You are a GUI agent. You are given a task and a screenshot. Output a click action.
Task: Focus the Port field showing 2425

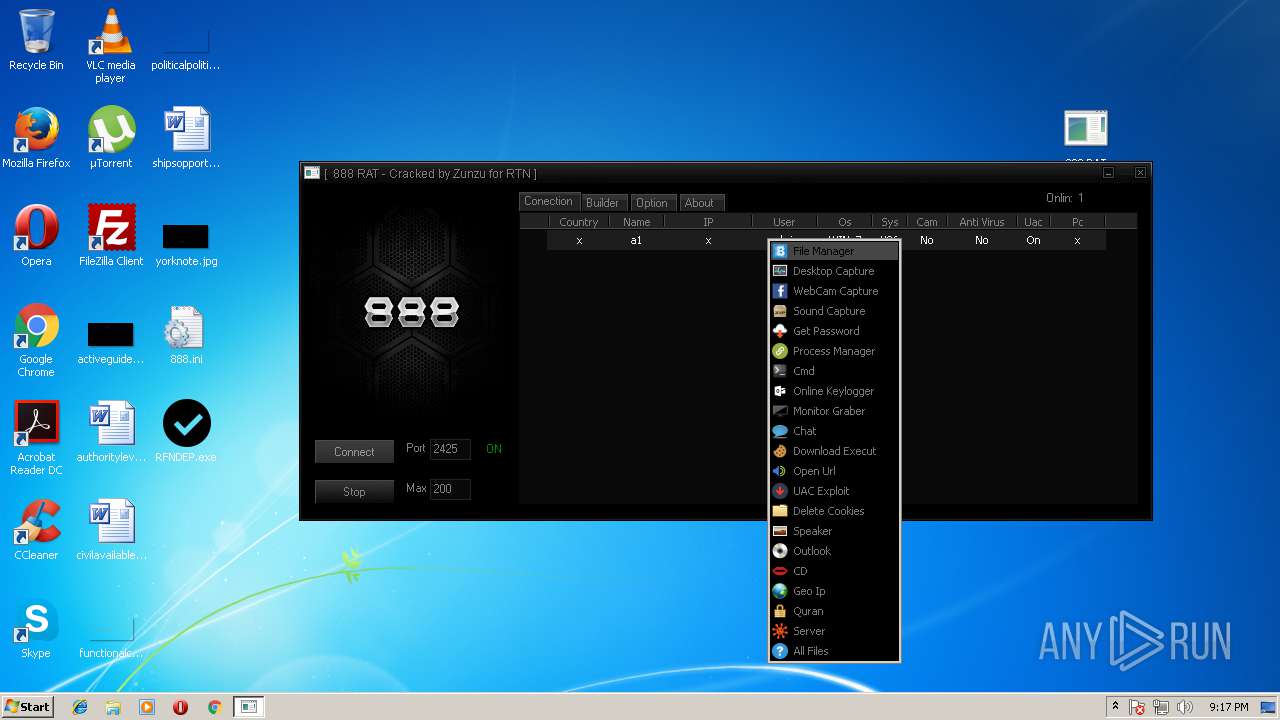450,449
